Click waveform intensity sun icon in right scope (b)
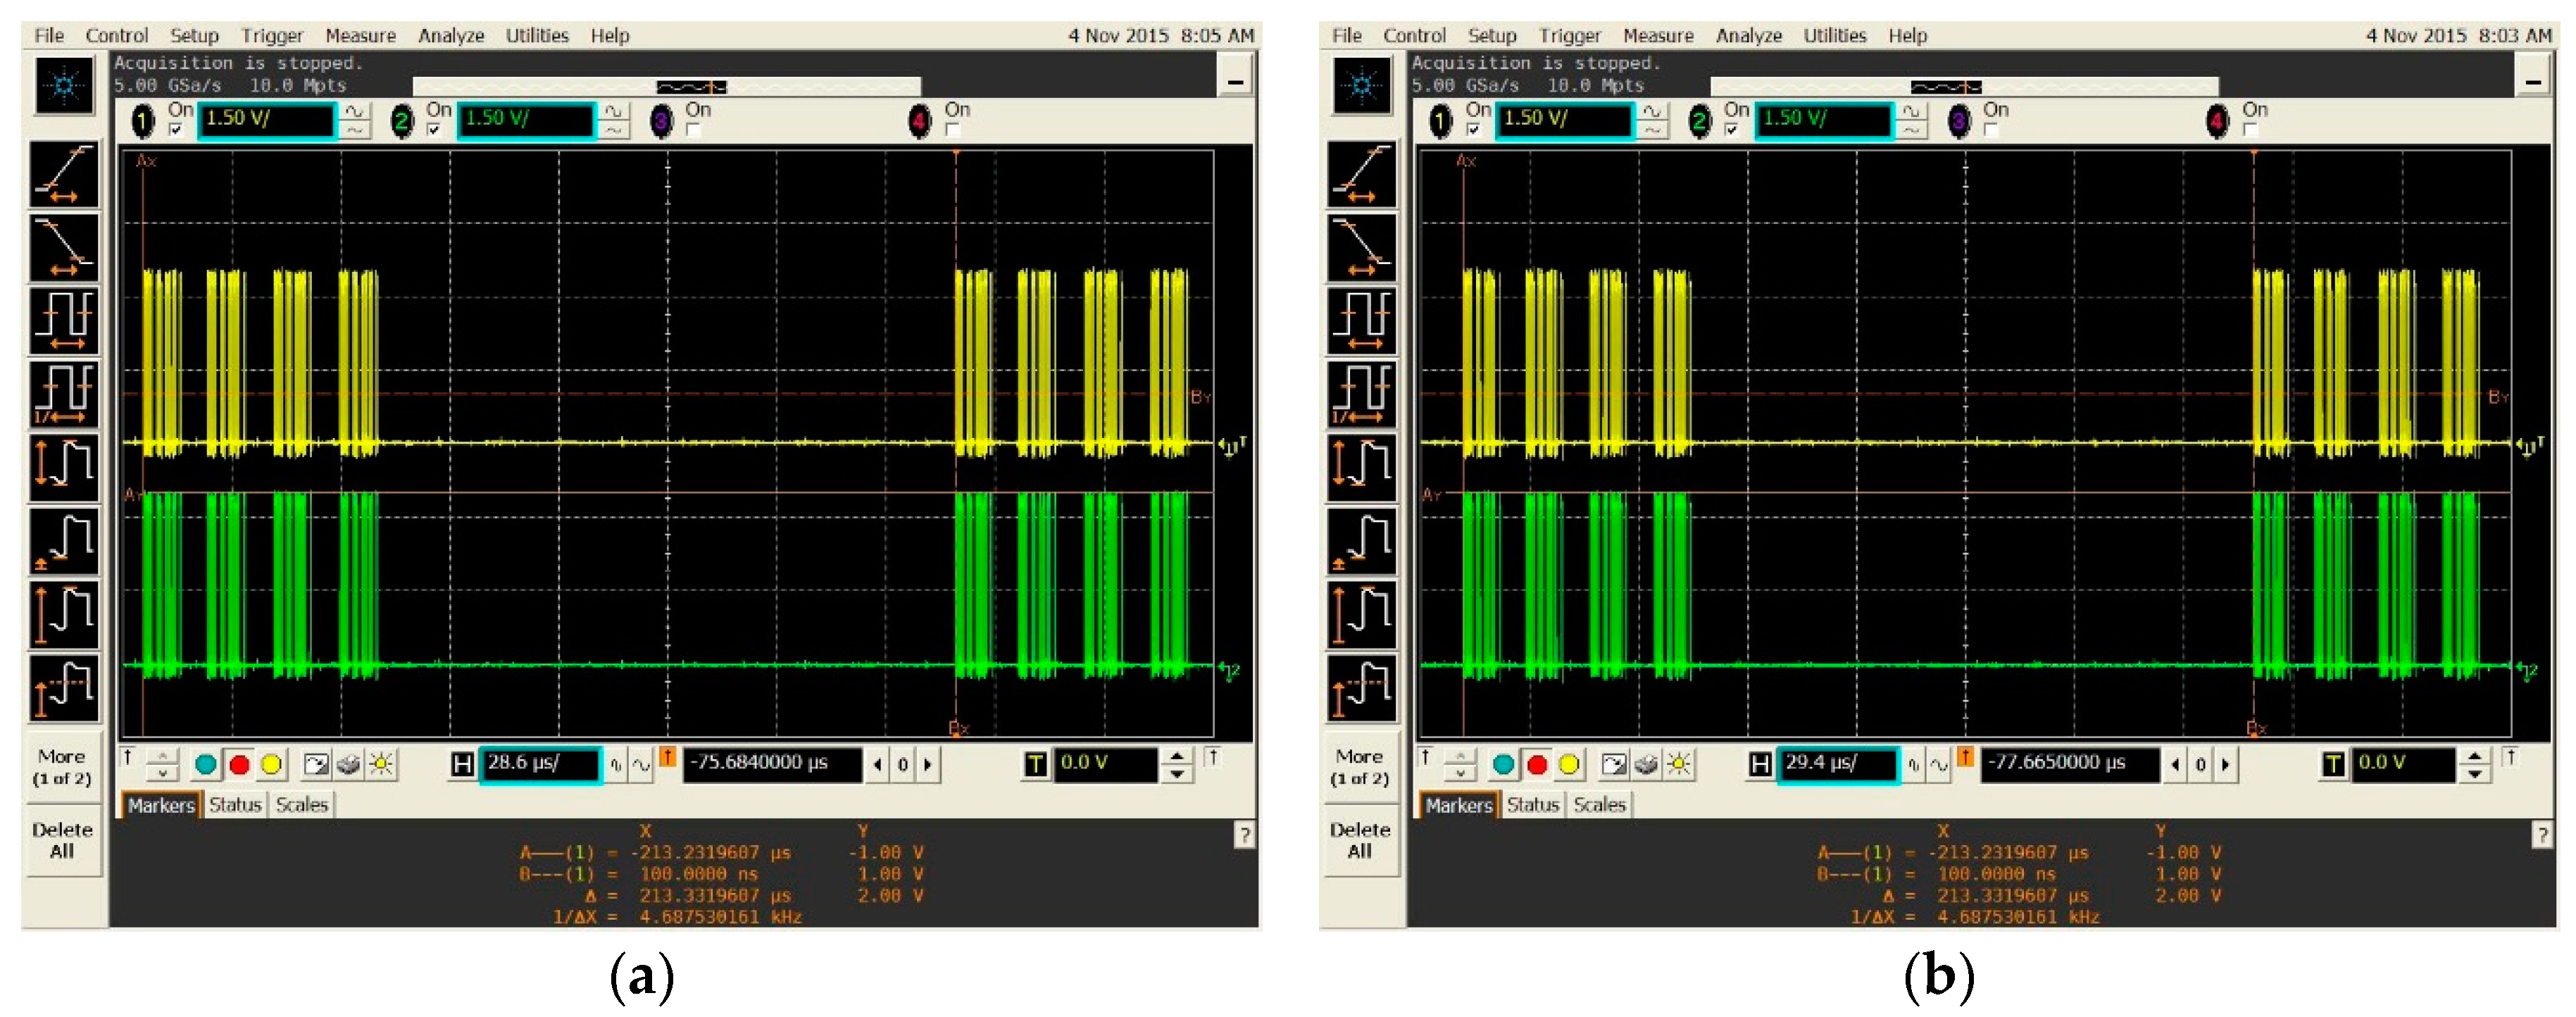This screenshot has width=2576, height=1017. (x=1678, y=765)
